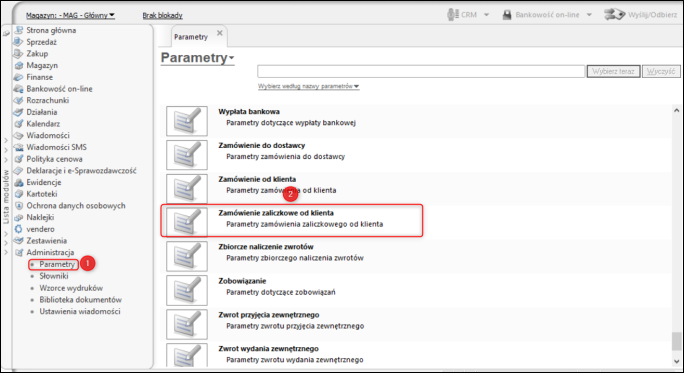
Task: Toggle the Lista modułów side panel pin
Action: (x=6, y=33)
